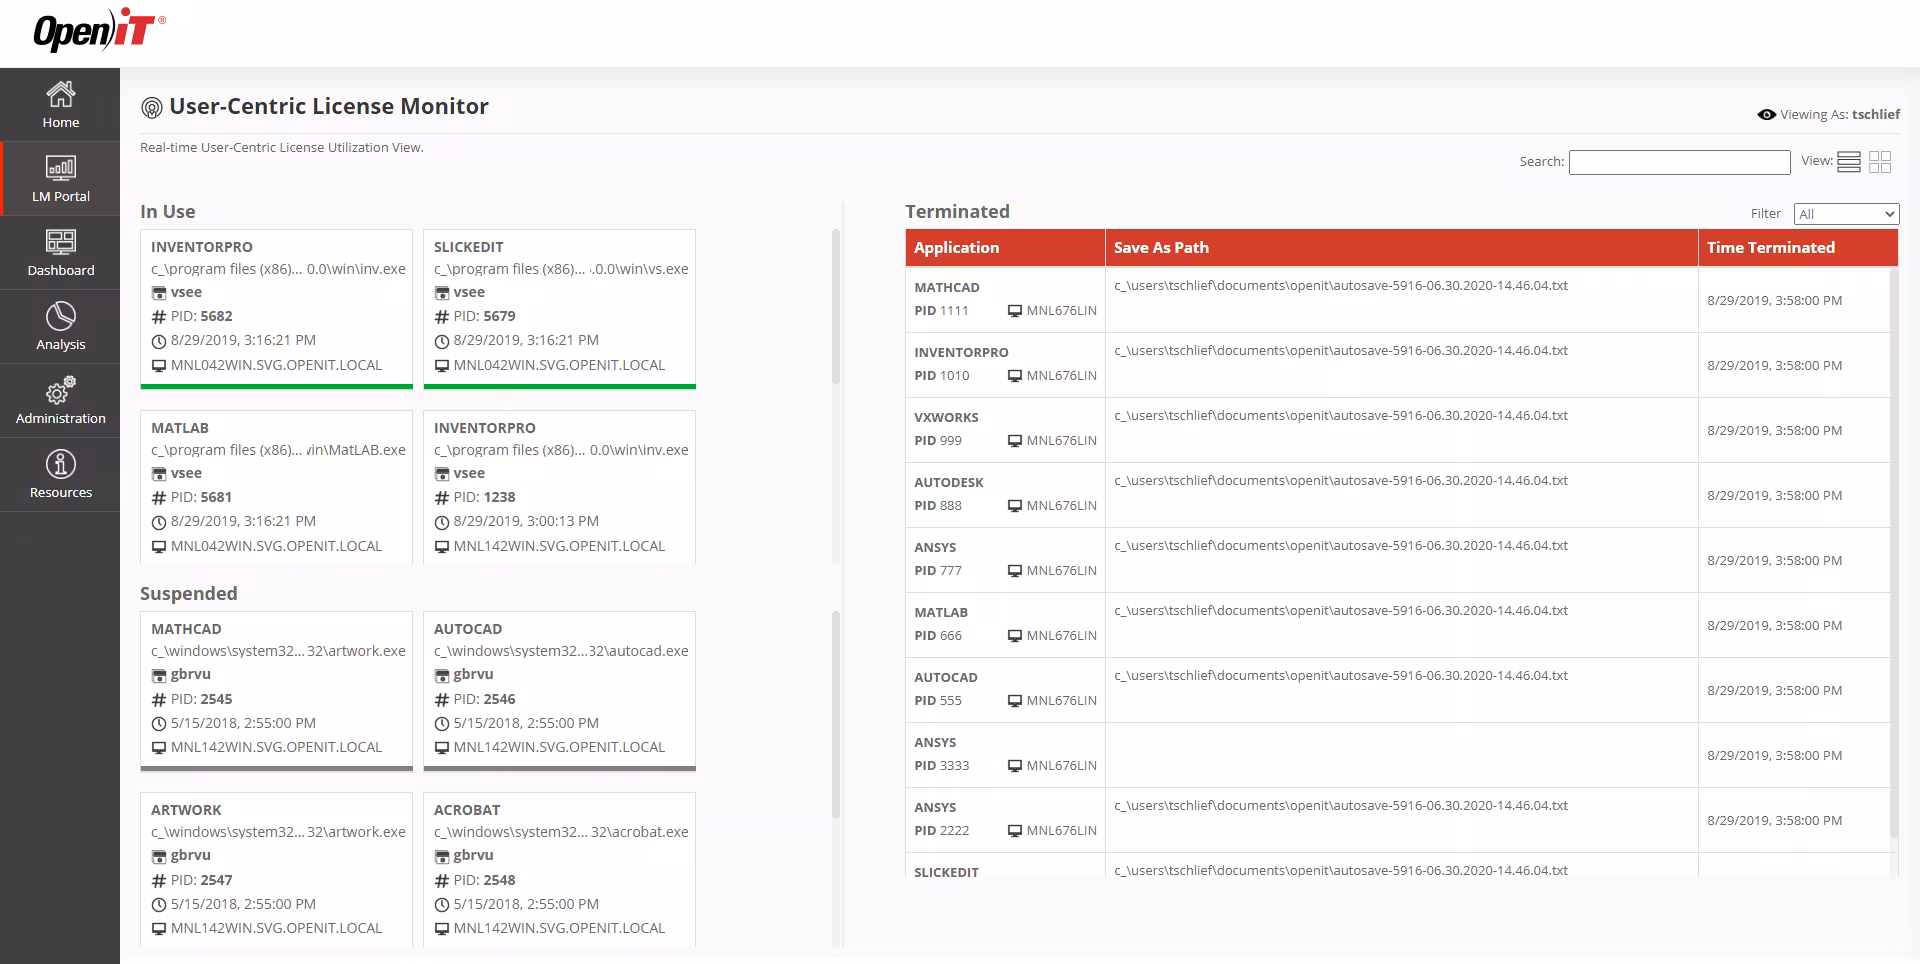This screenshot has height=964, width=1920.
Task: Click monitor icon in ANSYS PID 777 row
Action: click(1015, 571)
